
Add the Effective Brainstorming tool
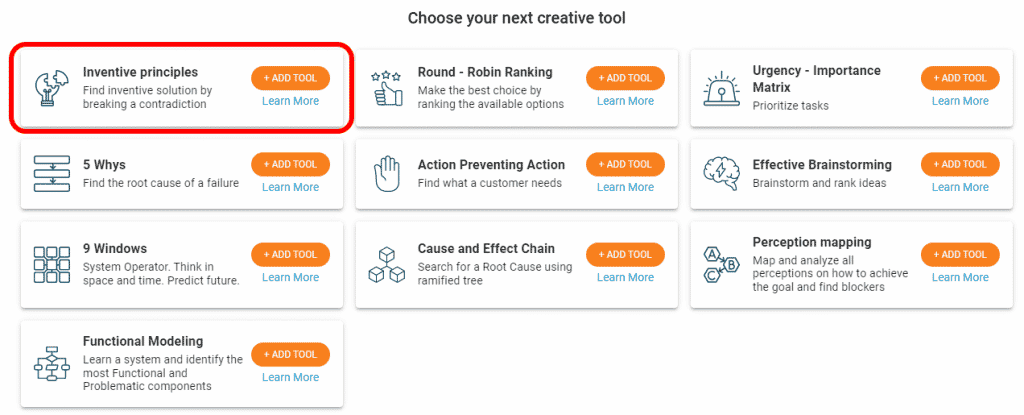960,164
